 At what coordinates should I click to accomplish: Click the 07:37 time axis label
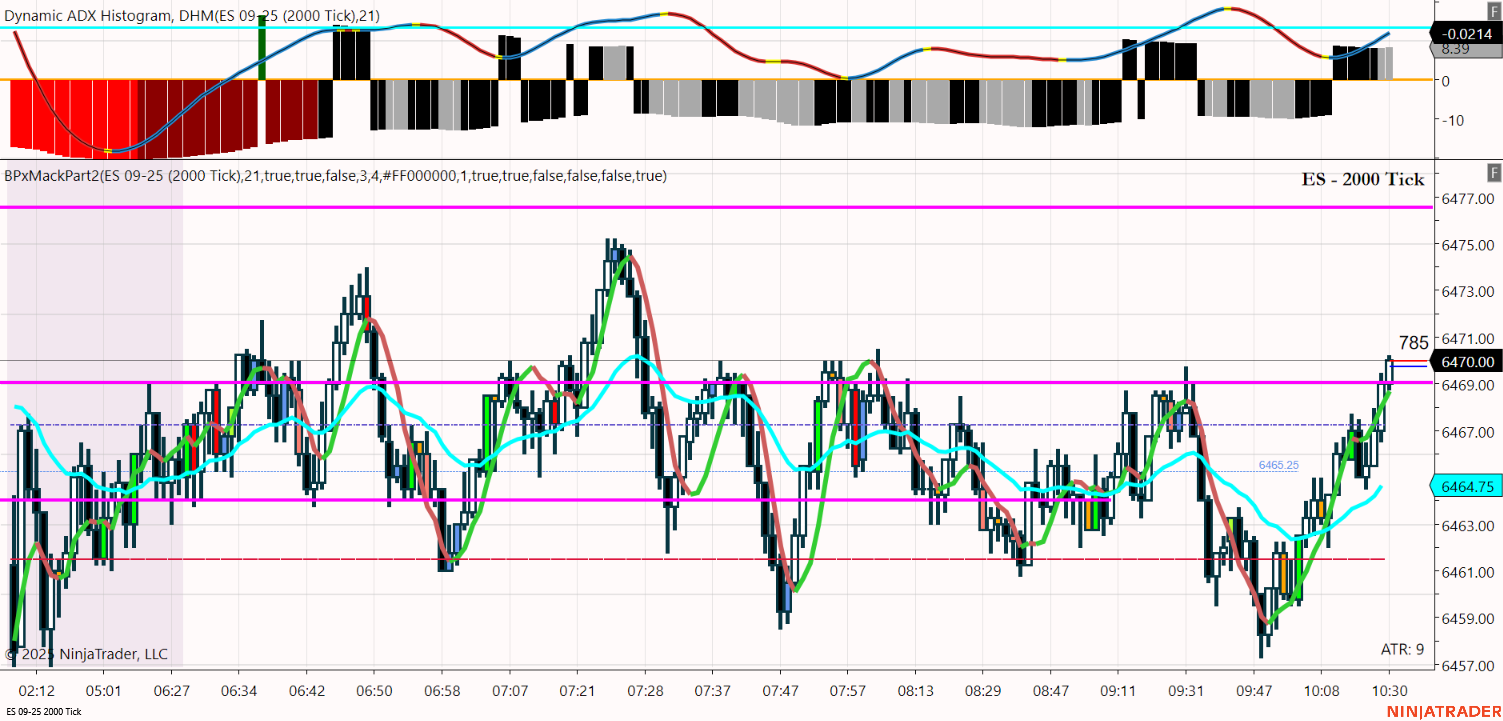click(712, 690)
